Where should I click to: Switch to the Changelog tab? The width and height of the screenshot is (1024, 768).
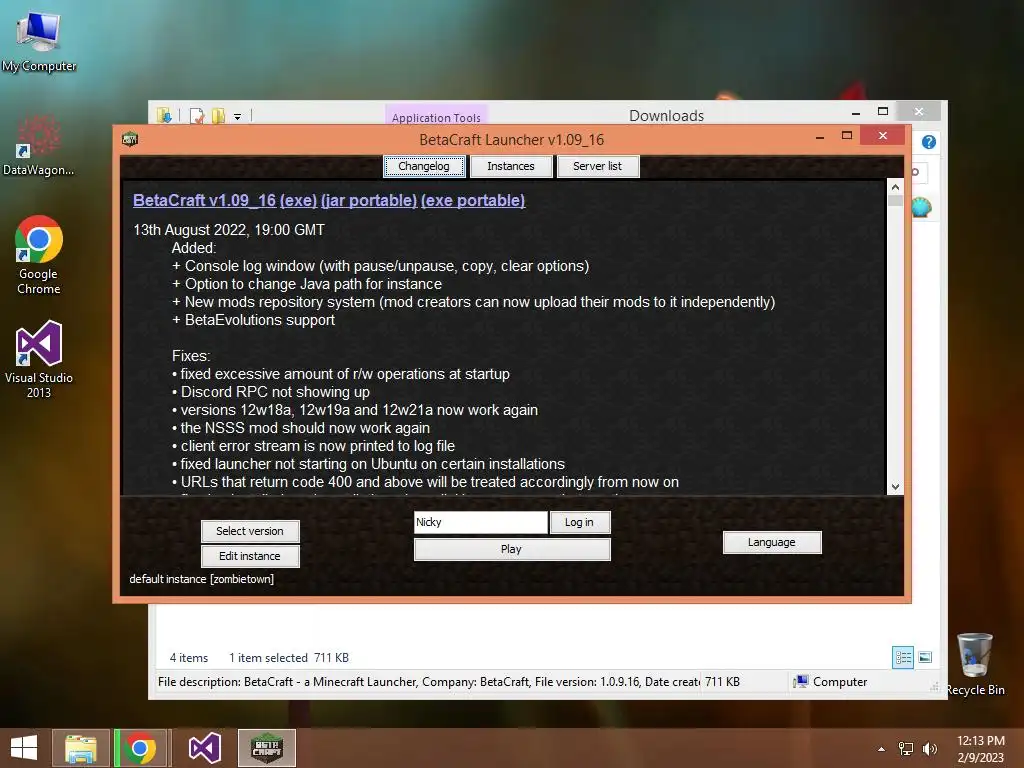tap(424, 166)
